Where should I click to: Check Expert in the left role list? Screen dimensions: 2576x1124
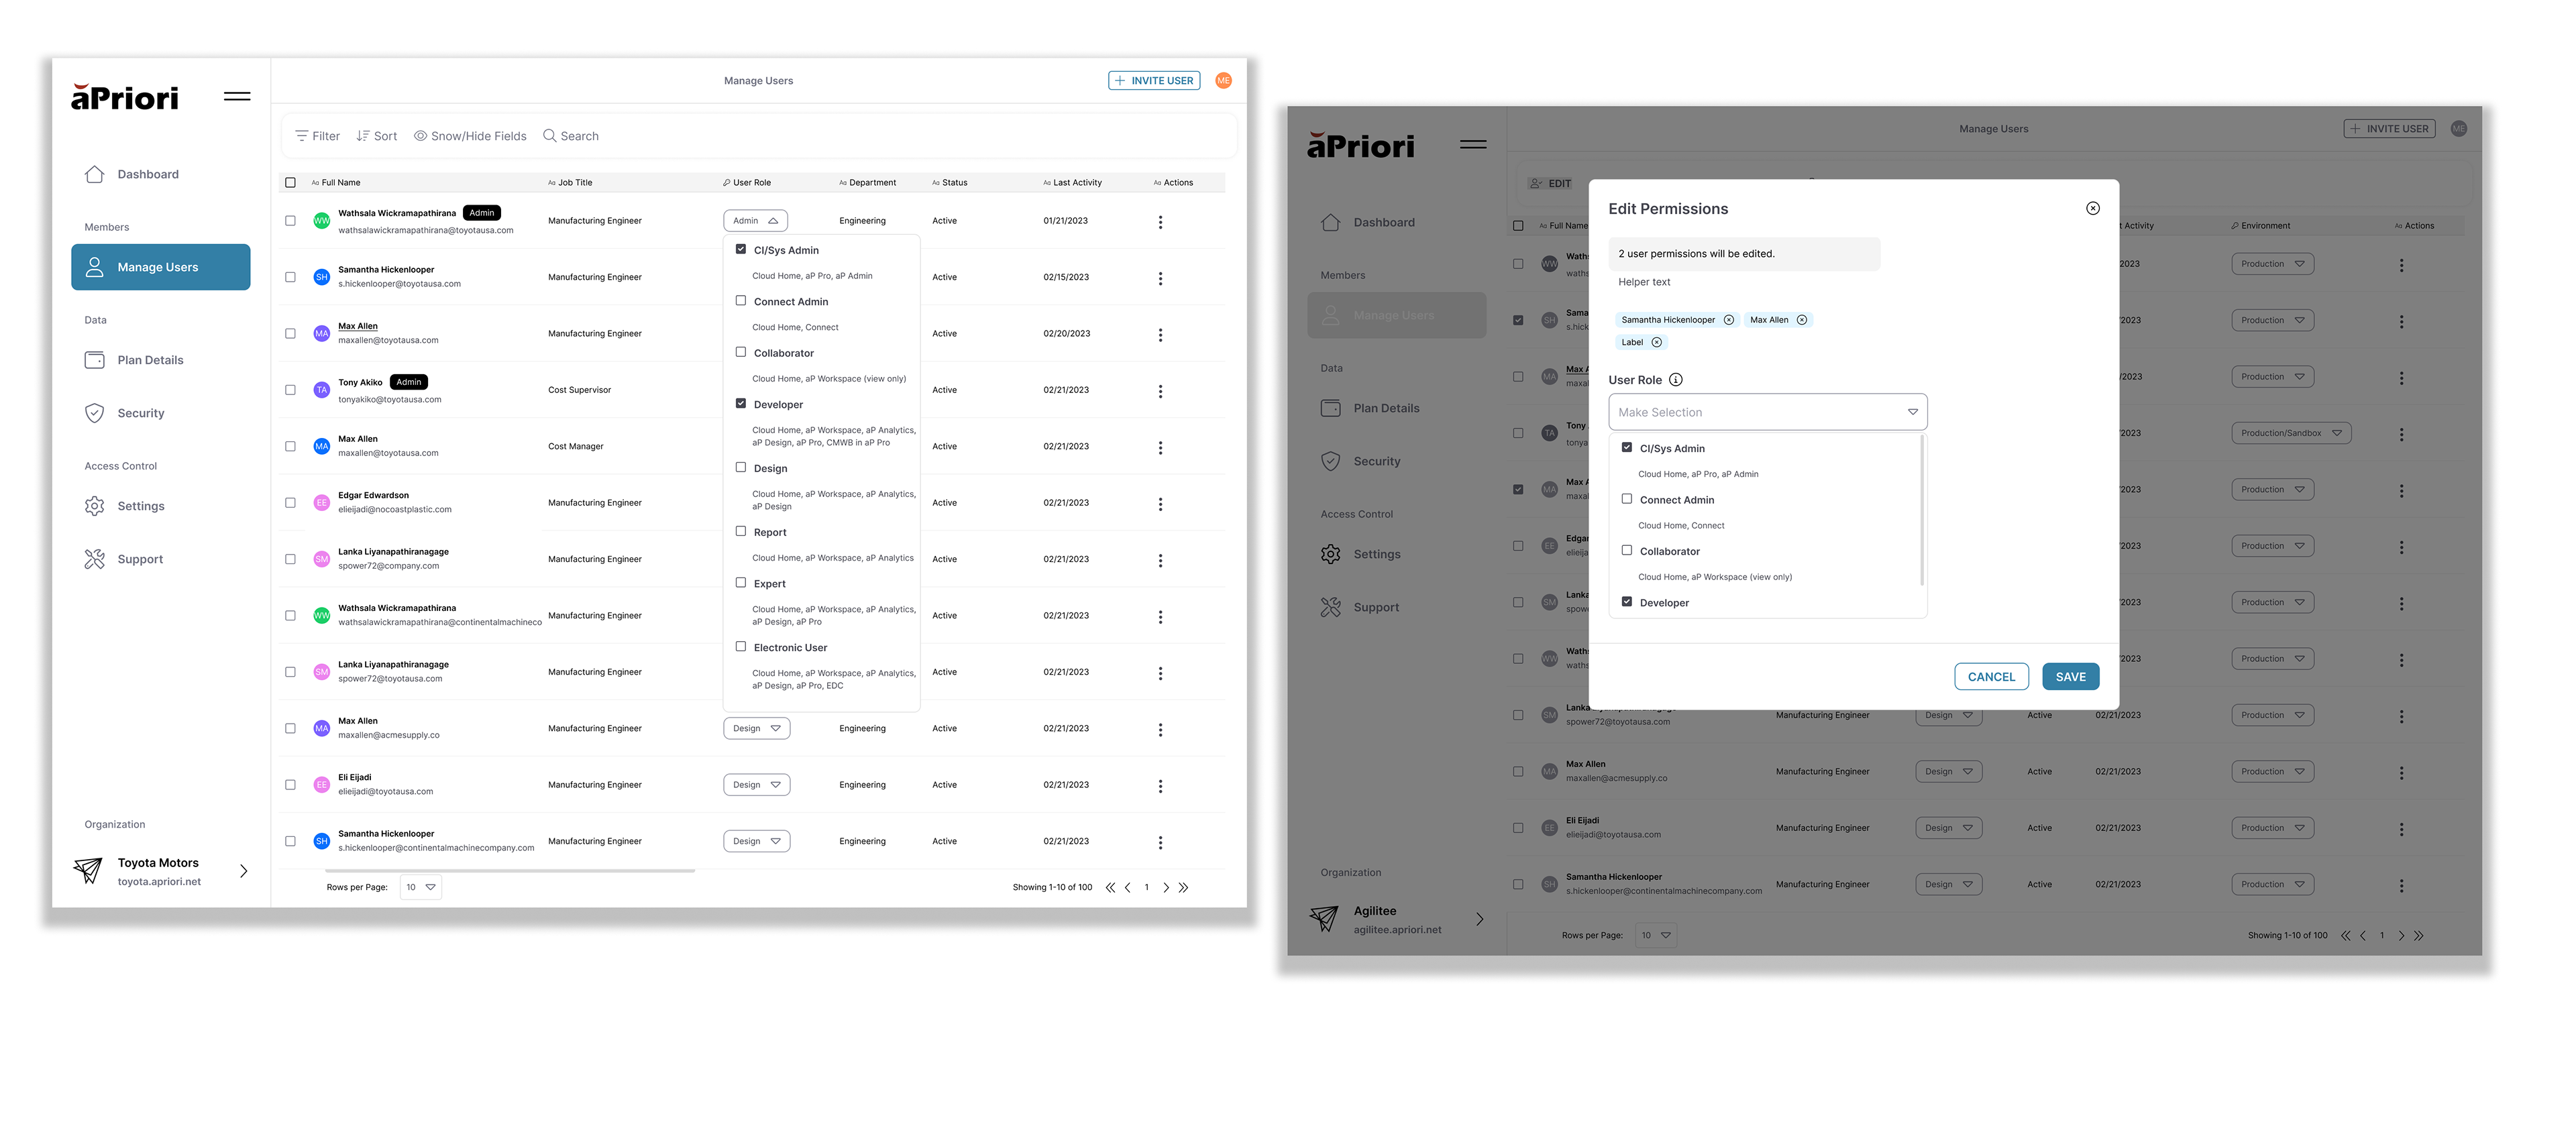tap(741, 582)
